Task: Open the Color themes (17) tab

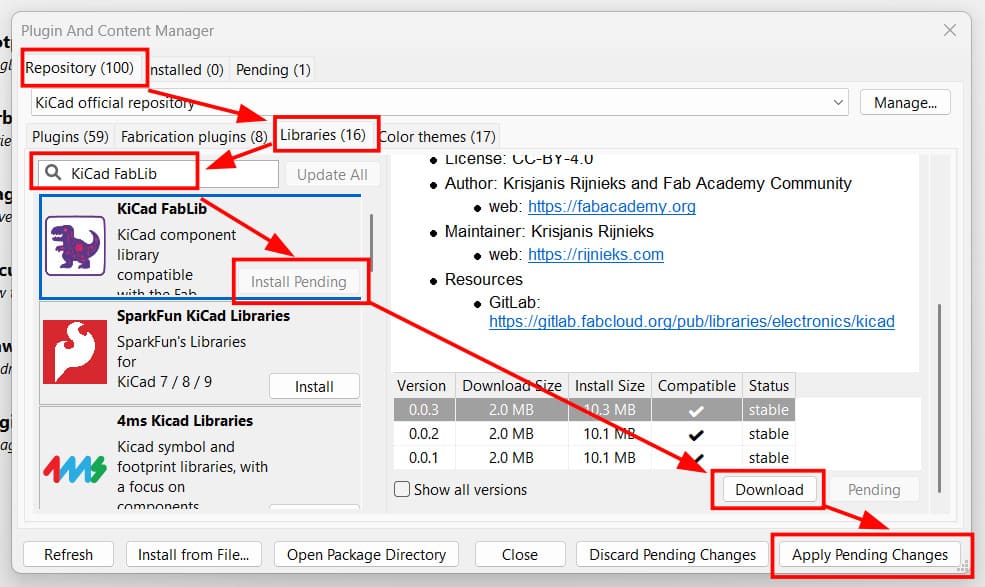Action: [438, 136]
